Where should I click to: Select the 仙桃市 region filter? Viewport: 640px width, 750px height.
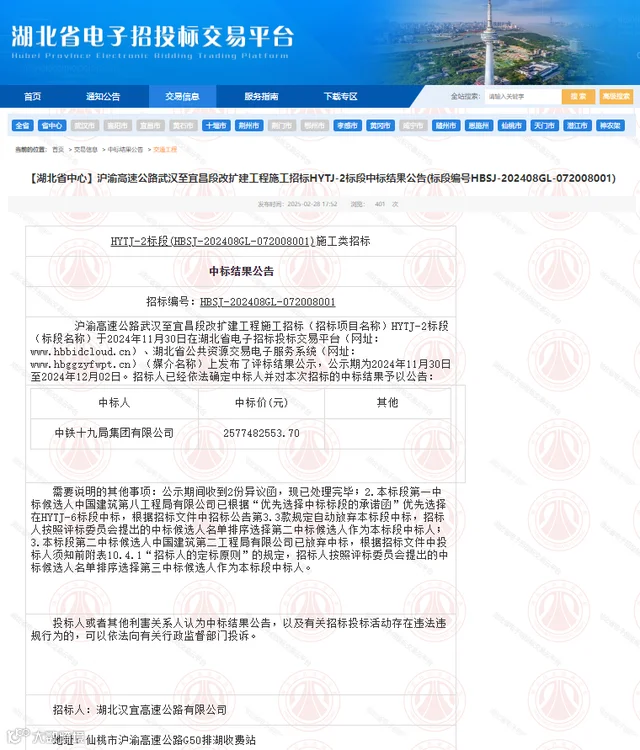click(512, 125)
